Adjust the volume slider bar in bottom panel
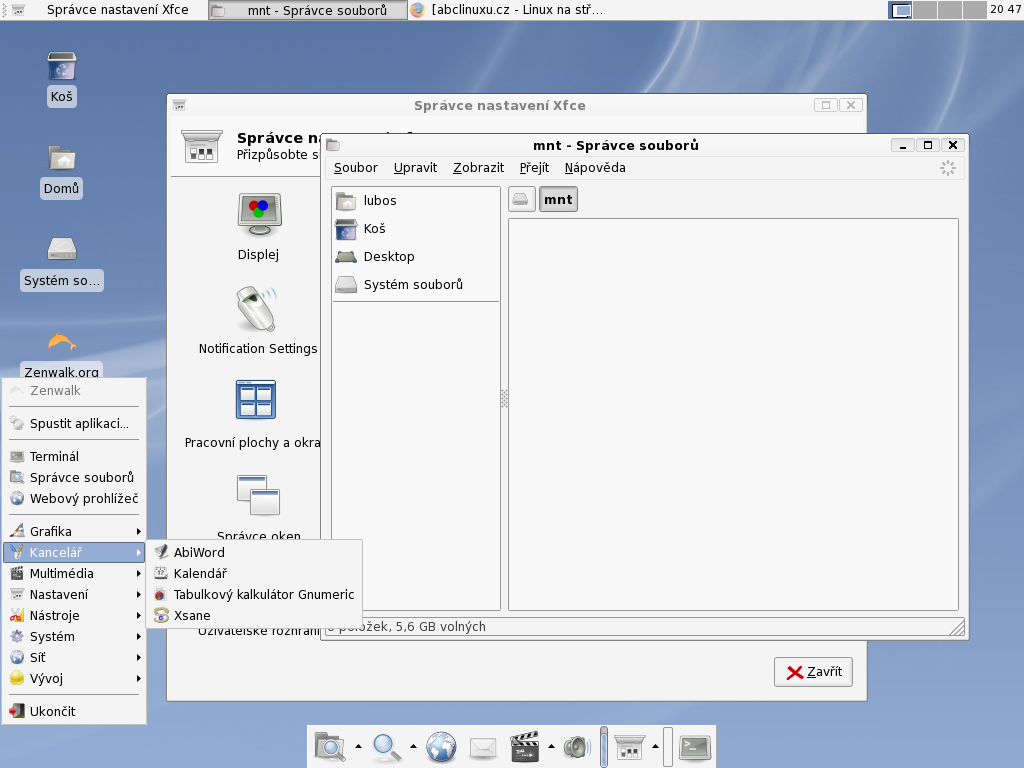 603,746
